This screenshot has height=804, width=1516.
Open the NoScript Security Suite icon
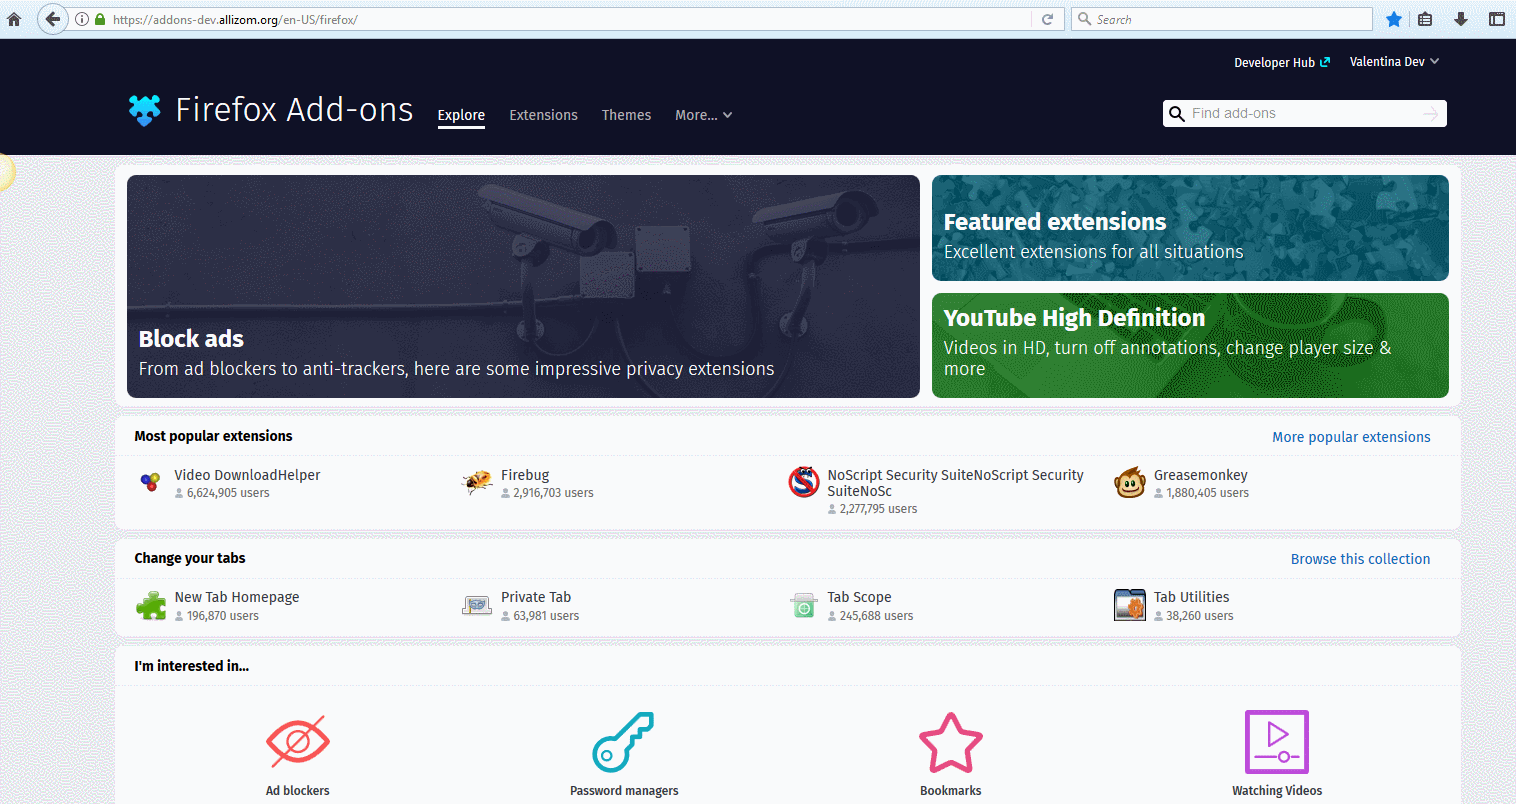coord(804,482)
